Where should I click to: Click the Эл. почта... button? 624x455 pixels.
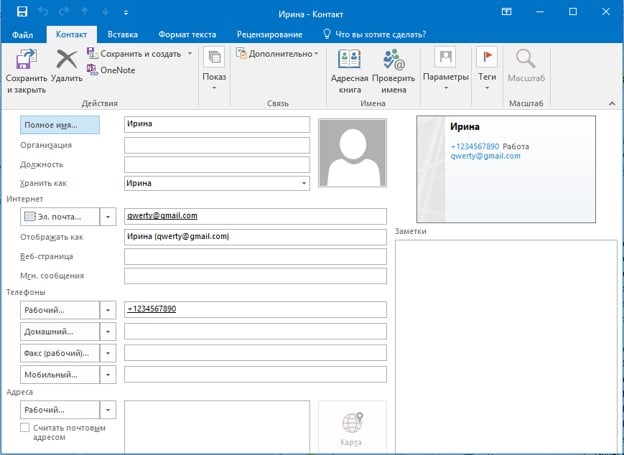coord(60,217)
